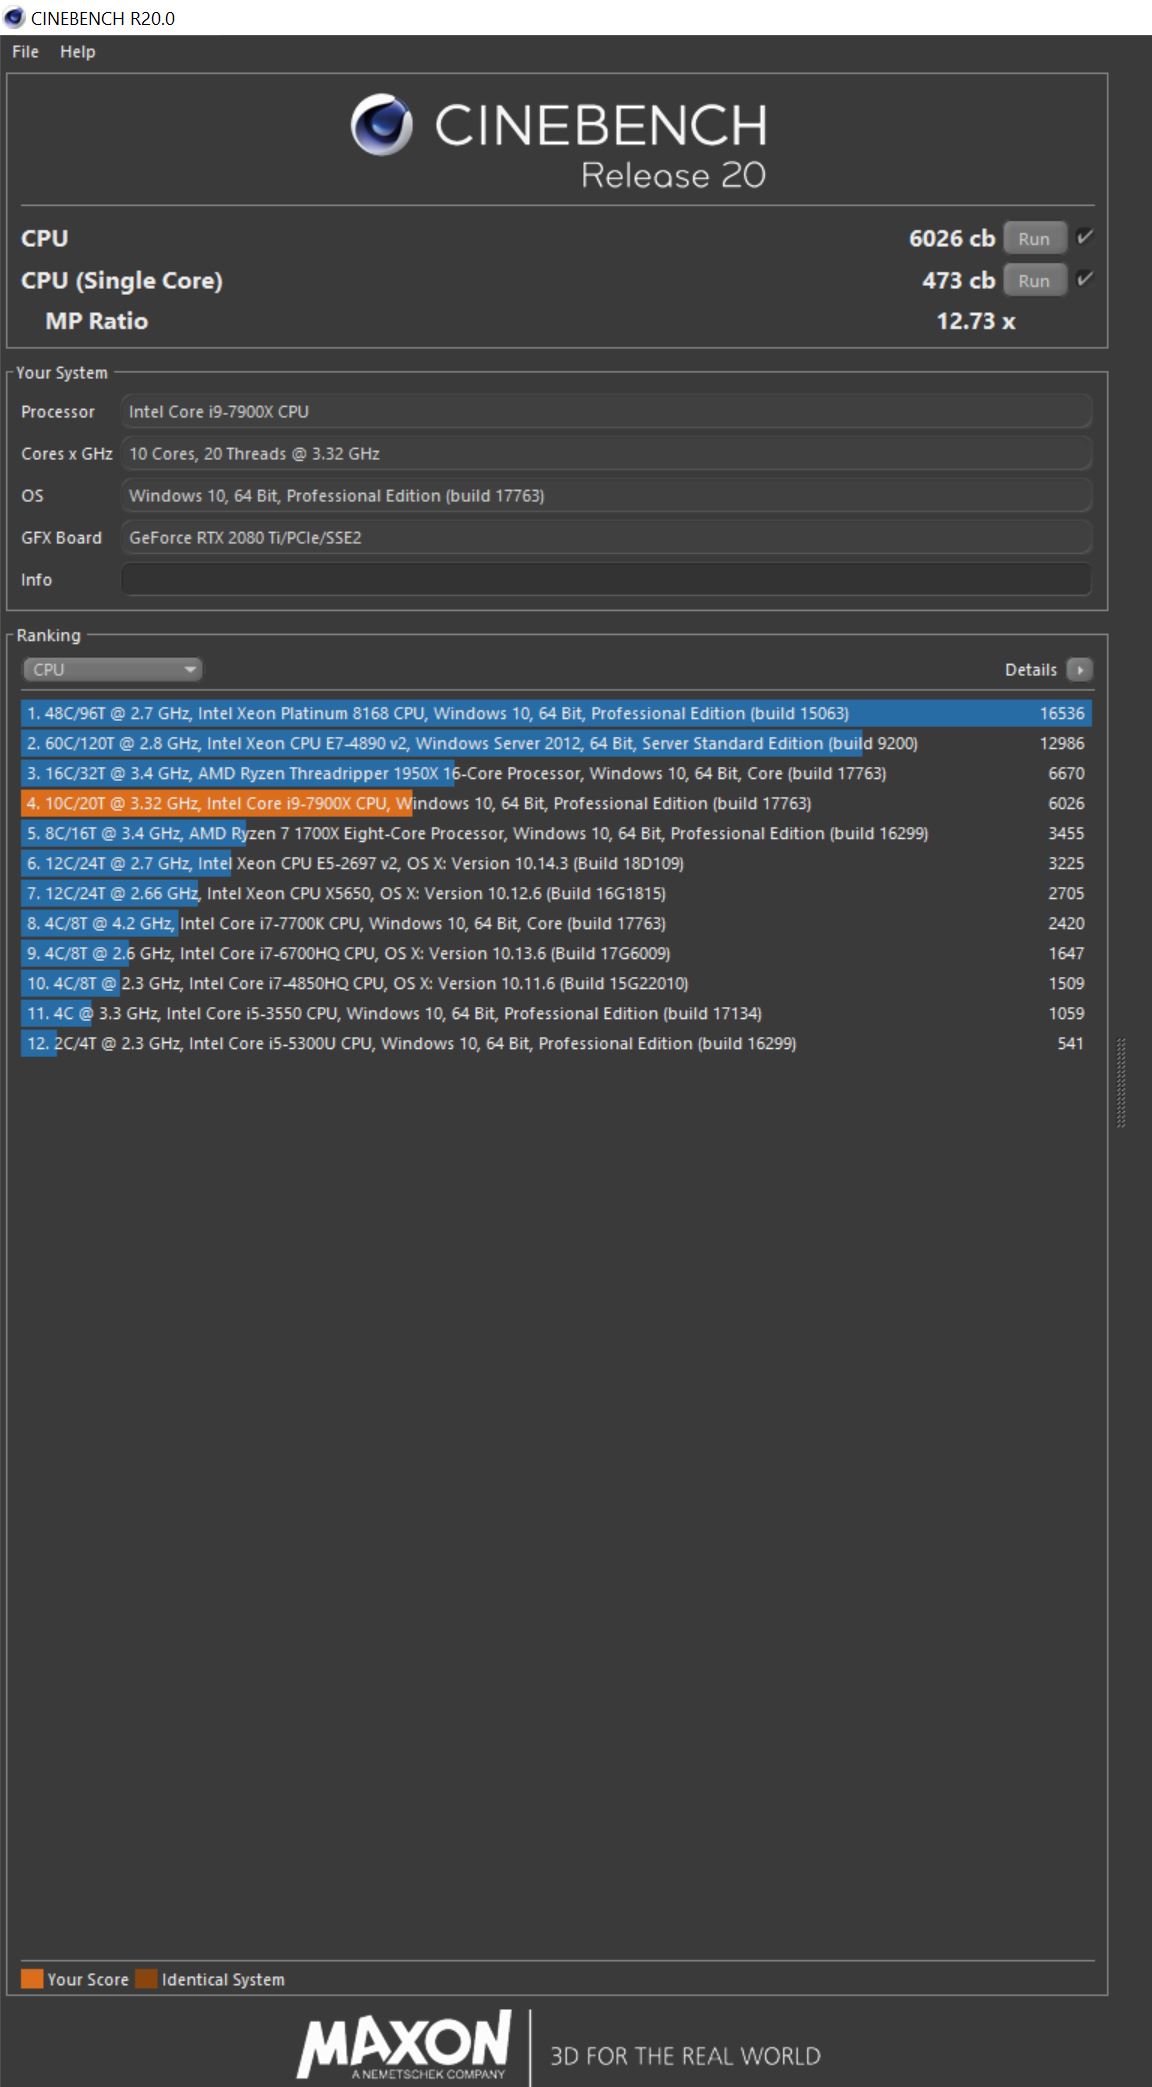Click the score 541 in ranking
The image size is (1152, 2087).
tap(1071, 1044)
